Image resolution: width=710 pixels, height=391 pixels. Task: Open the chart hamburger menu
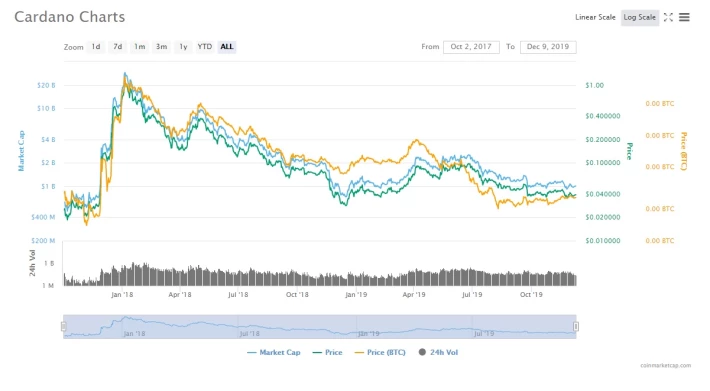point(684,17)
